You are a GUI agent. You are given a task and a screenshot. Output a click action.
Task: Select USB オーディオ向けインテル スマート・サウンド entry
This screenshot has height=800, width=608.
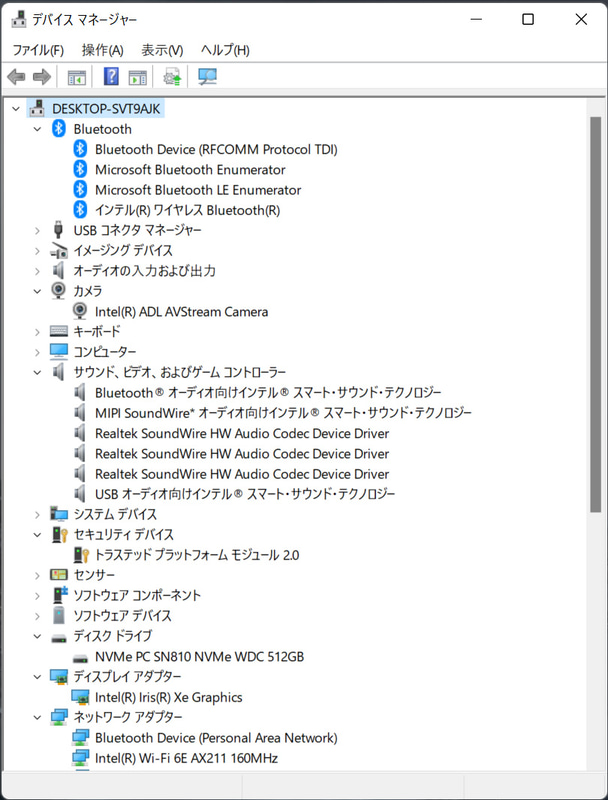(245, 494)
